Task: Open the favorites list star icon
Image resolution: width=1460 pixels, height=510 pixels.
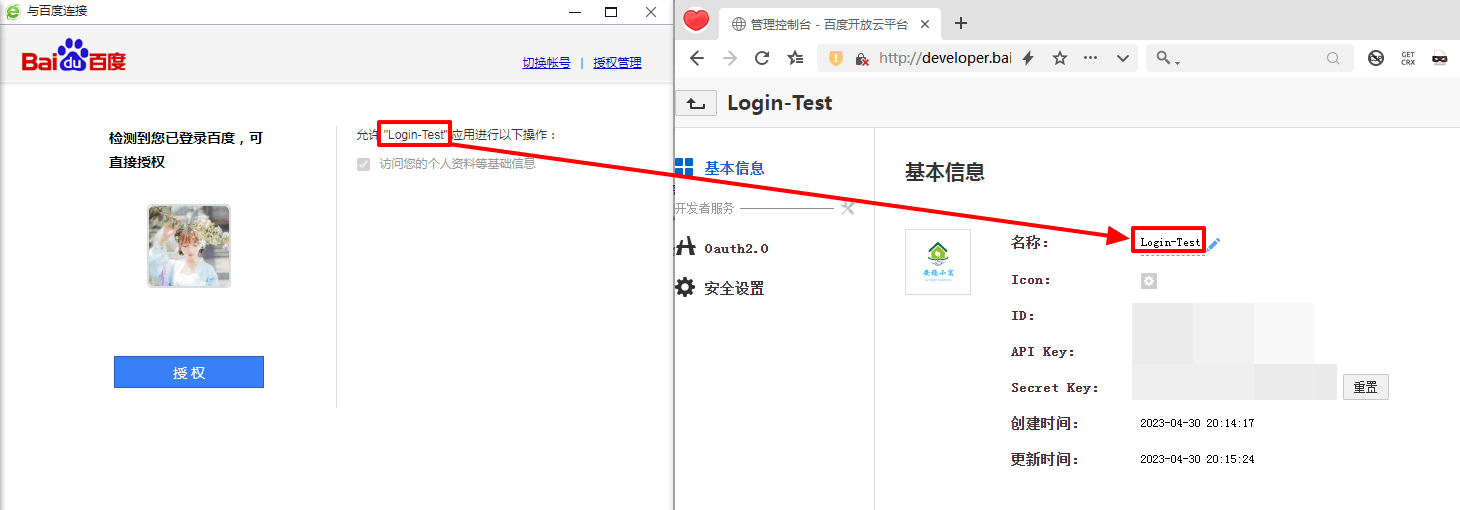Action: pos(796,58)
